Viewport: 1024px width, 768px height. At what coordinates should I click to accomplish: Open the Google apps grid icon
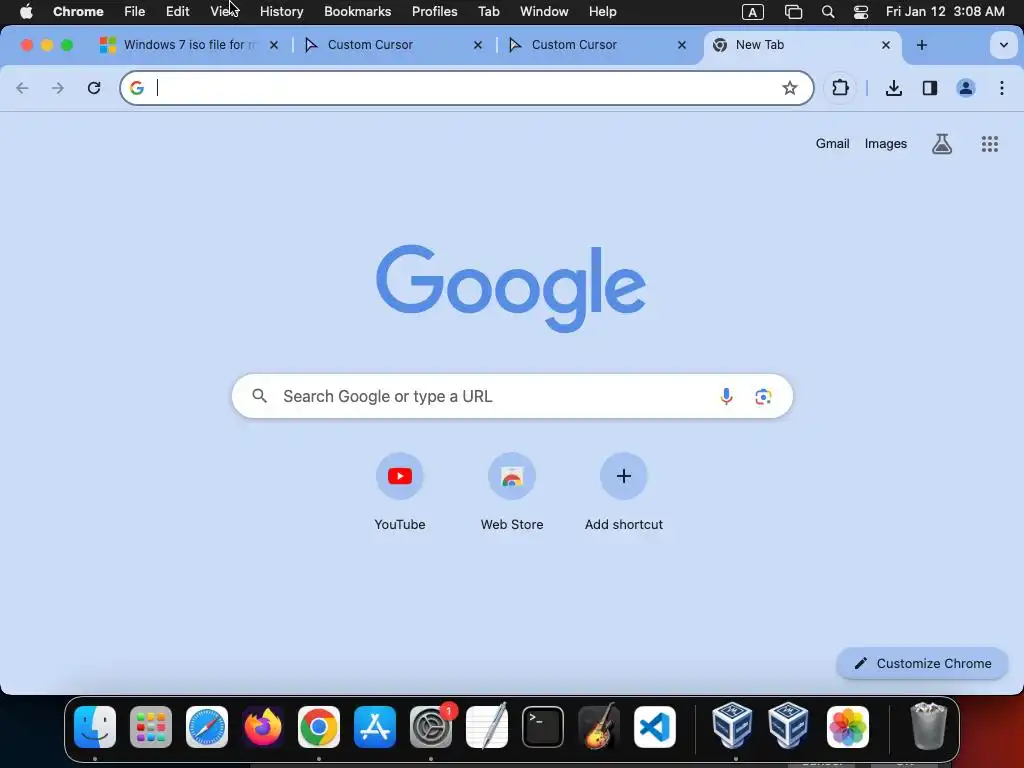coord(989,144)
